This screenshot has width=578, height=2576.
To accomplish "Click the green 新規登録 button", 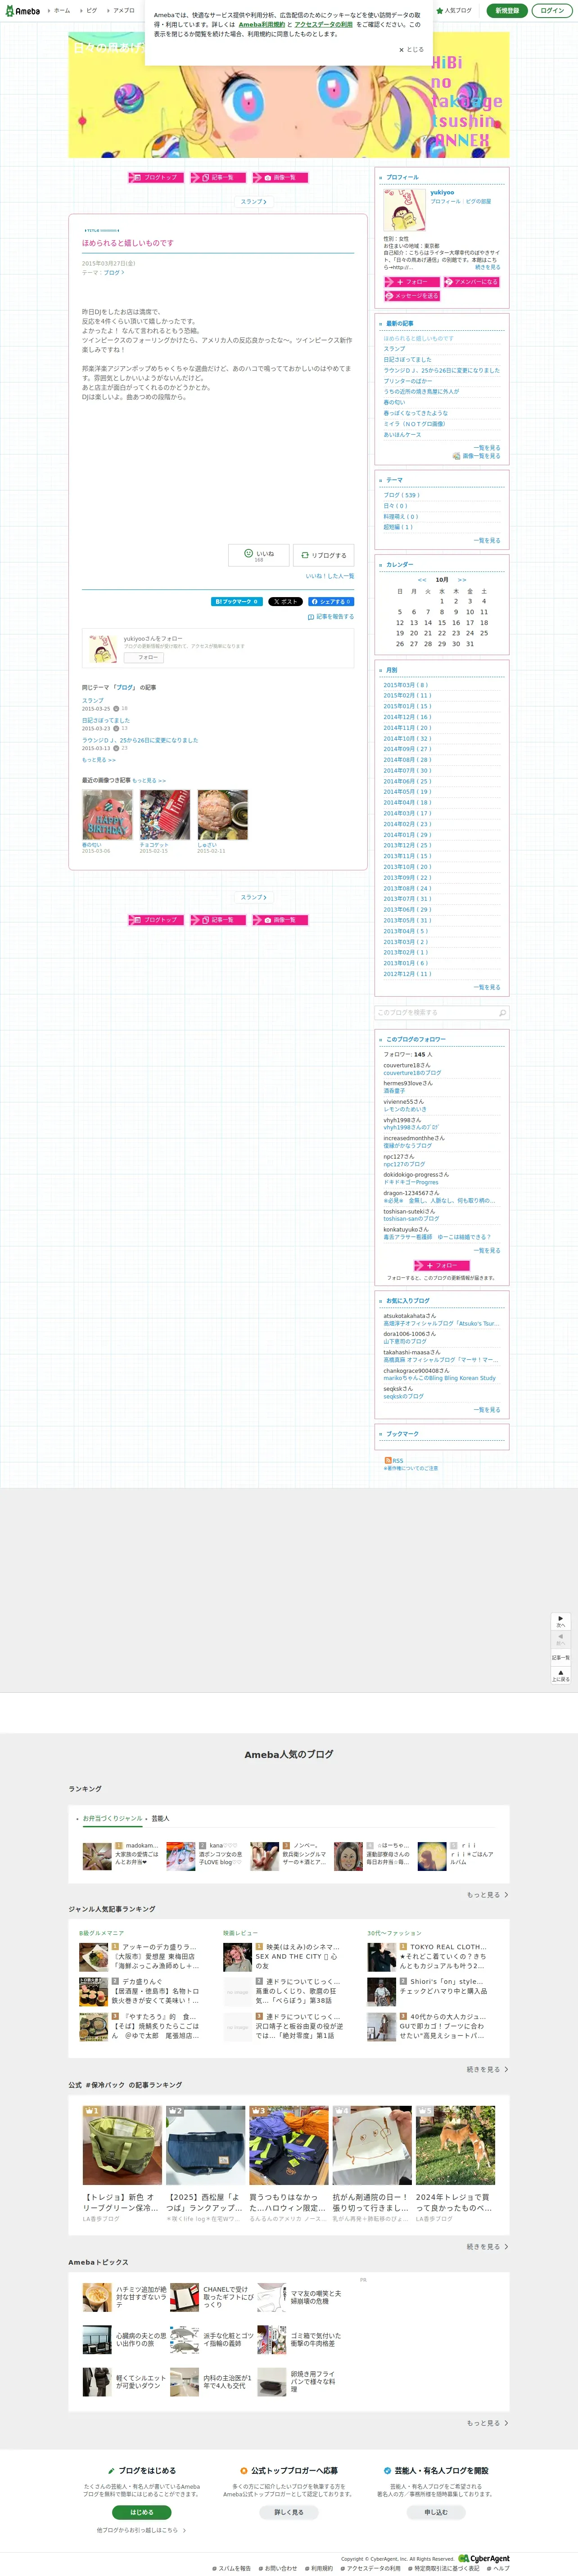I will click(x=507, y=11).
